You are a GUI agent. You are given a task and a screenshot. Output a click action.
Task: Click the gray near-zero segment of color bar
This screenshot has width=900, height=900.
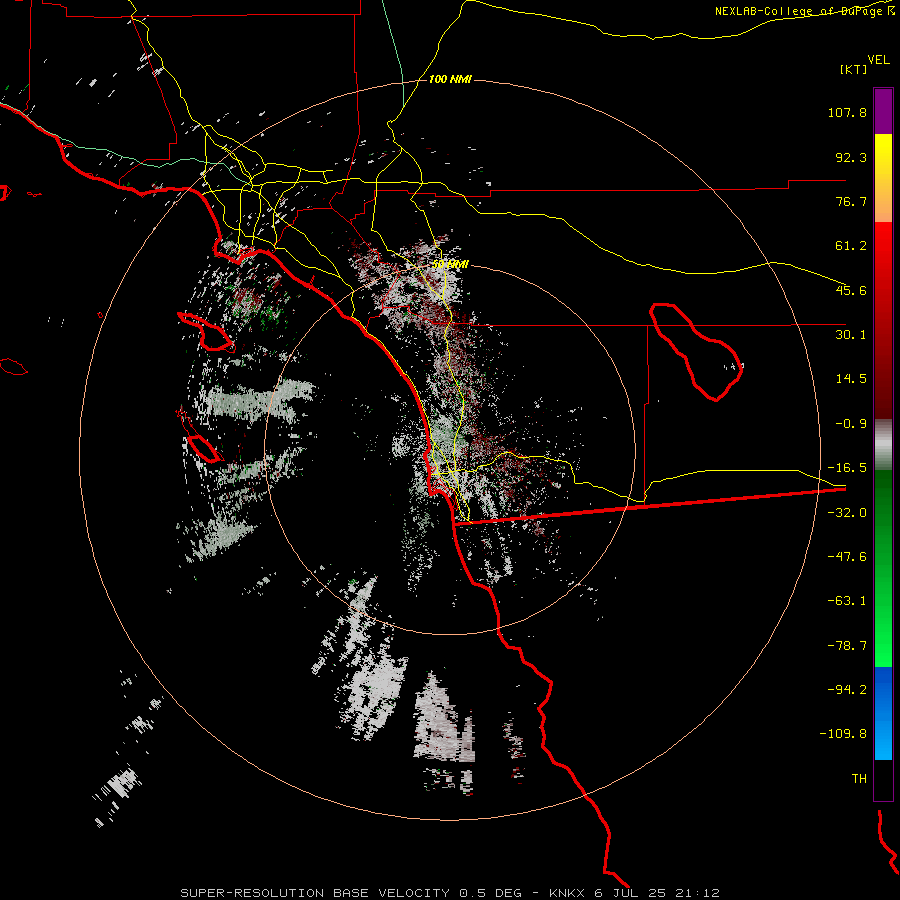click(883, 445)
